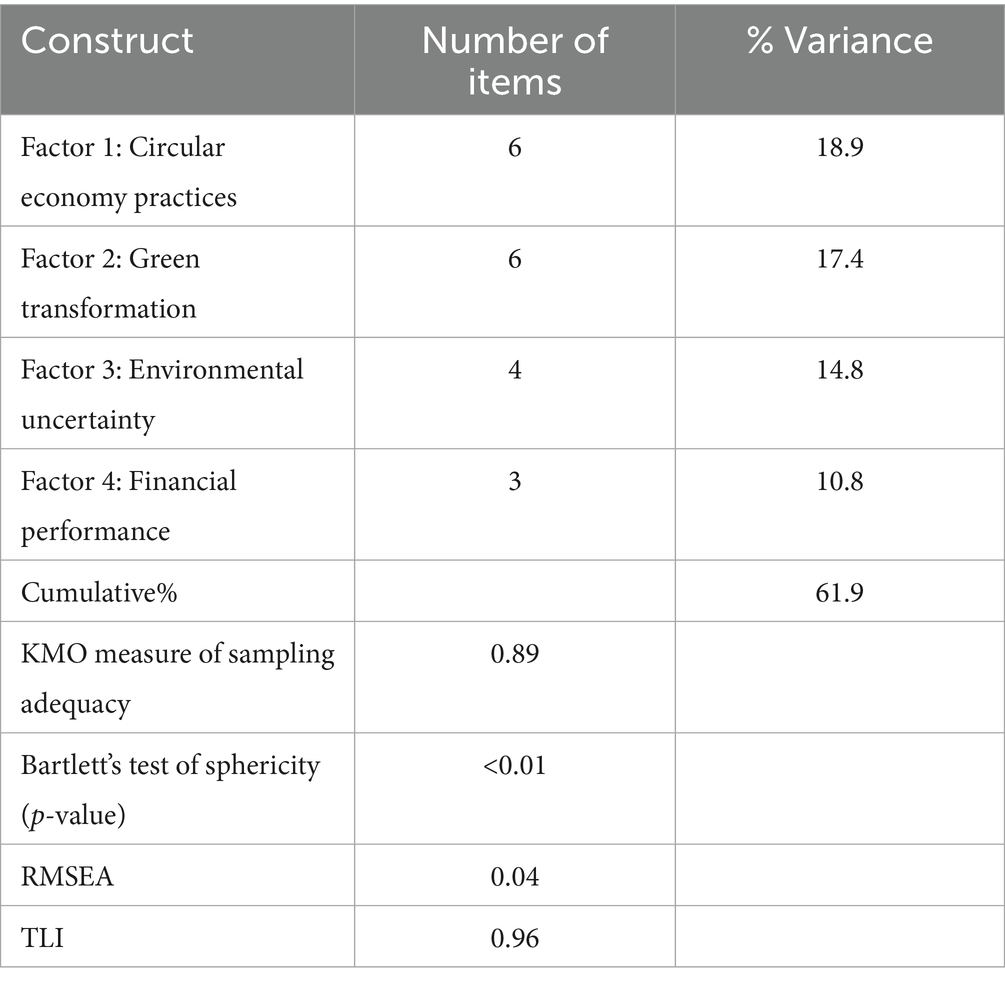This screenshot has width=1005, height=985.
Task: Select the Factor 3: Environmental uncertainty cell
Action: tap(162, 394)
